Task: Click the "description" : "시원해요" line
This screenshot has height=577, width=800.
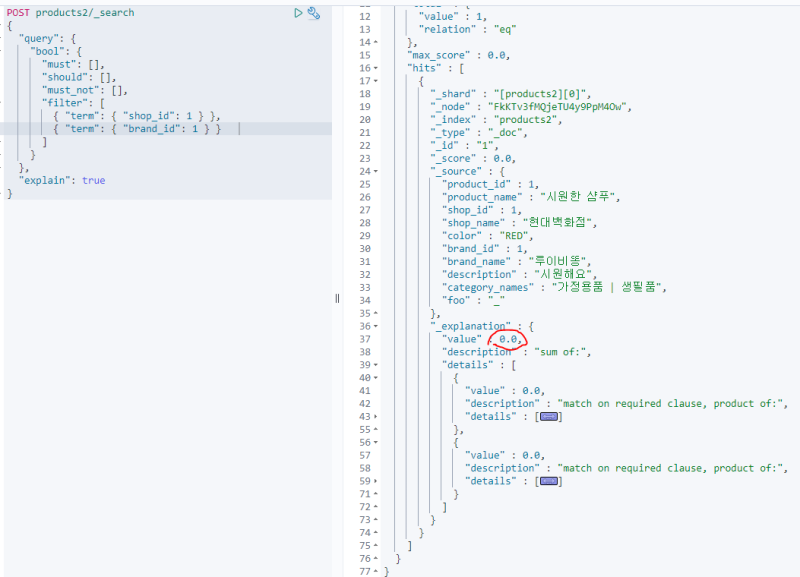Action: pos(519,274)
